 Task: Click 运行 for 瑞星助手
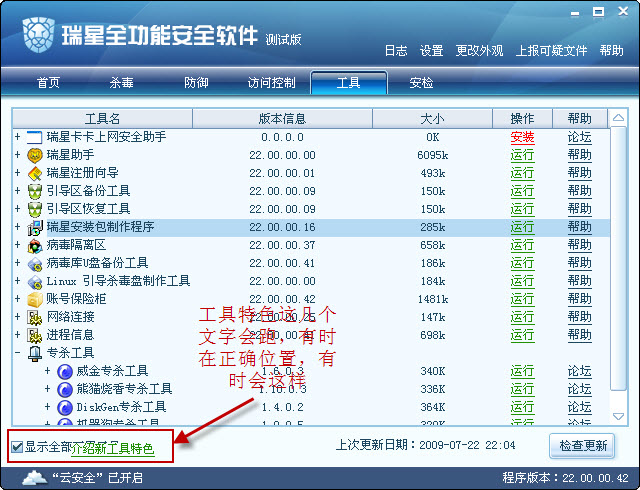pyautogui.click(x=522, y=155)
